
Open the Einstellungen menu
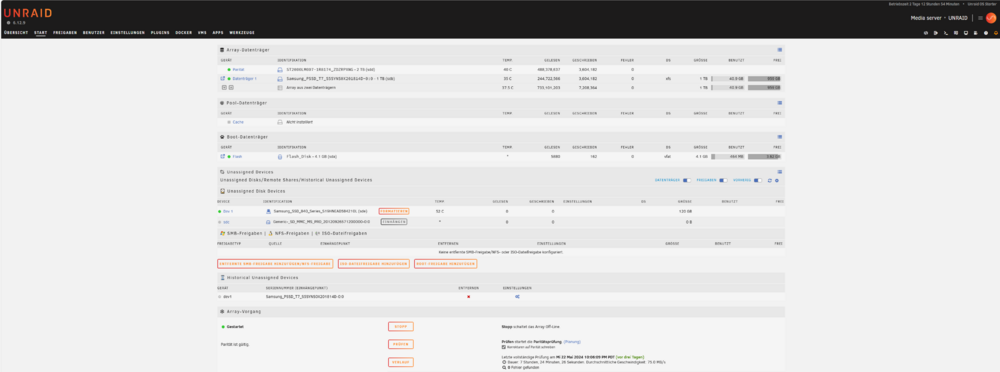(128, 33)
